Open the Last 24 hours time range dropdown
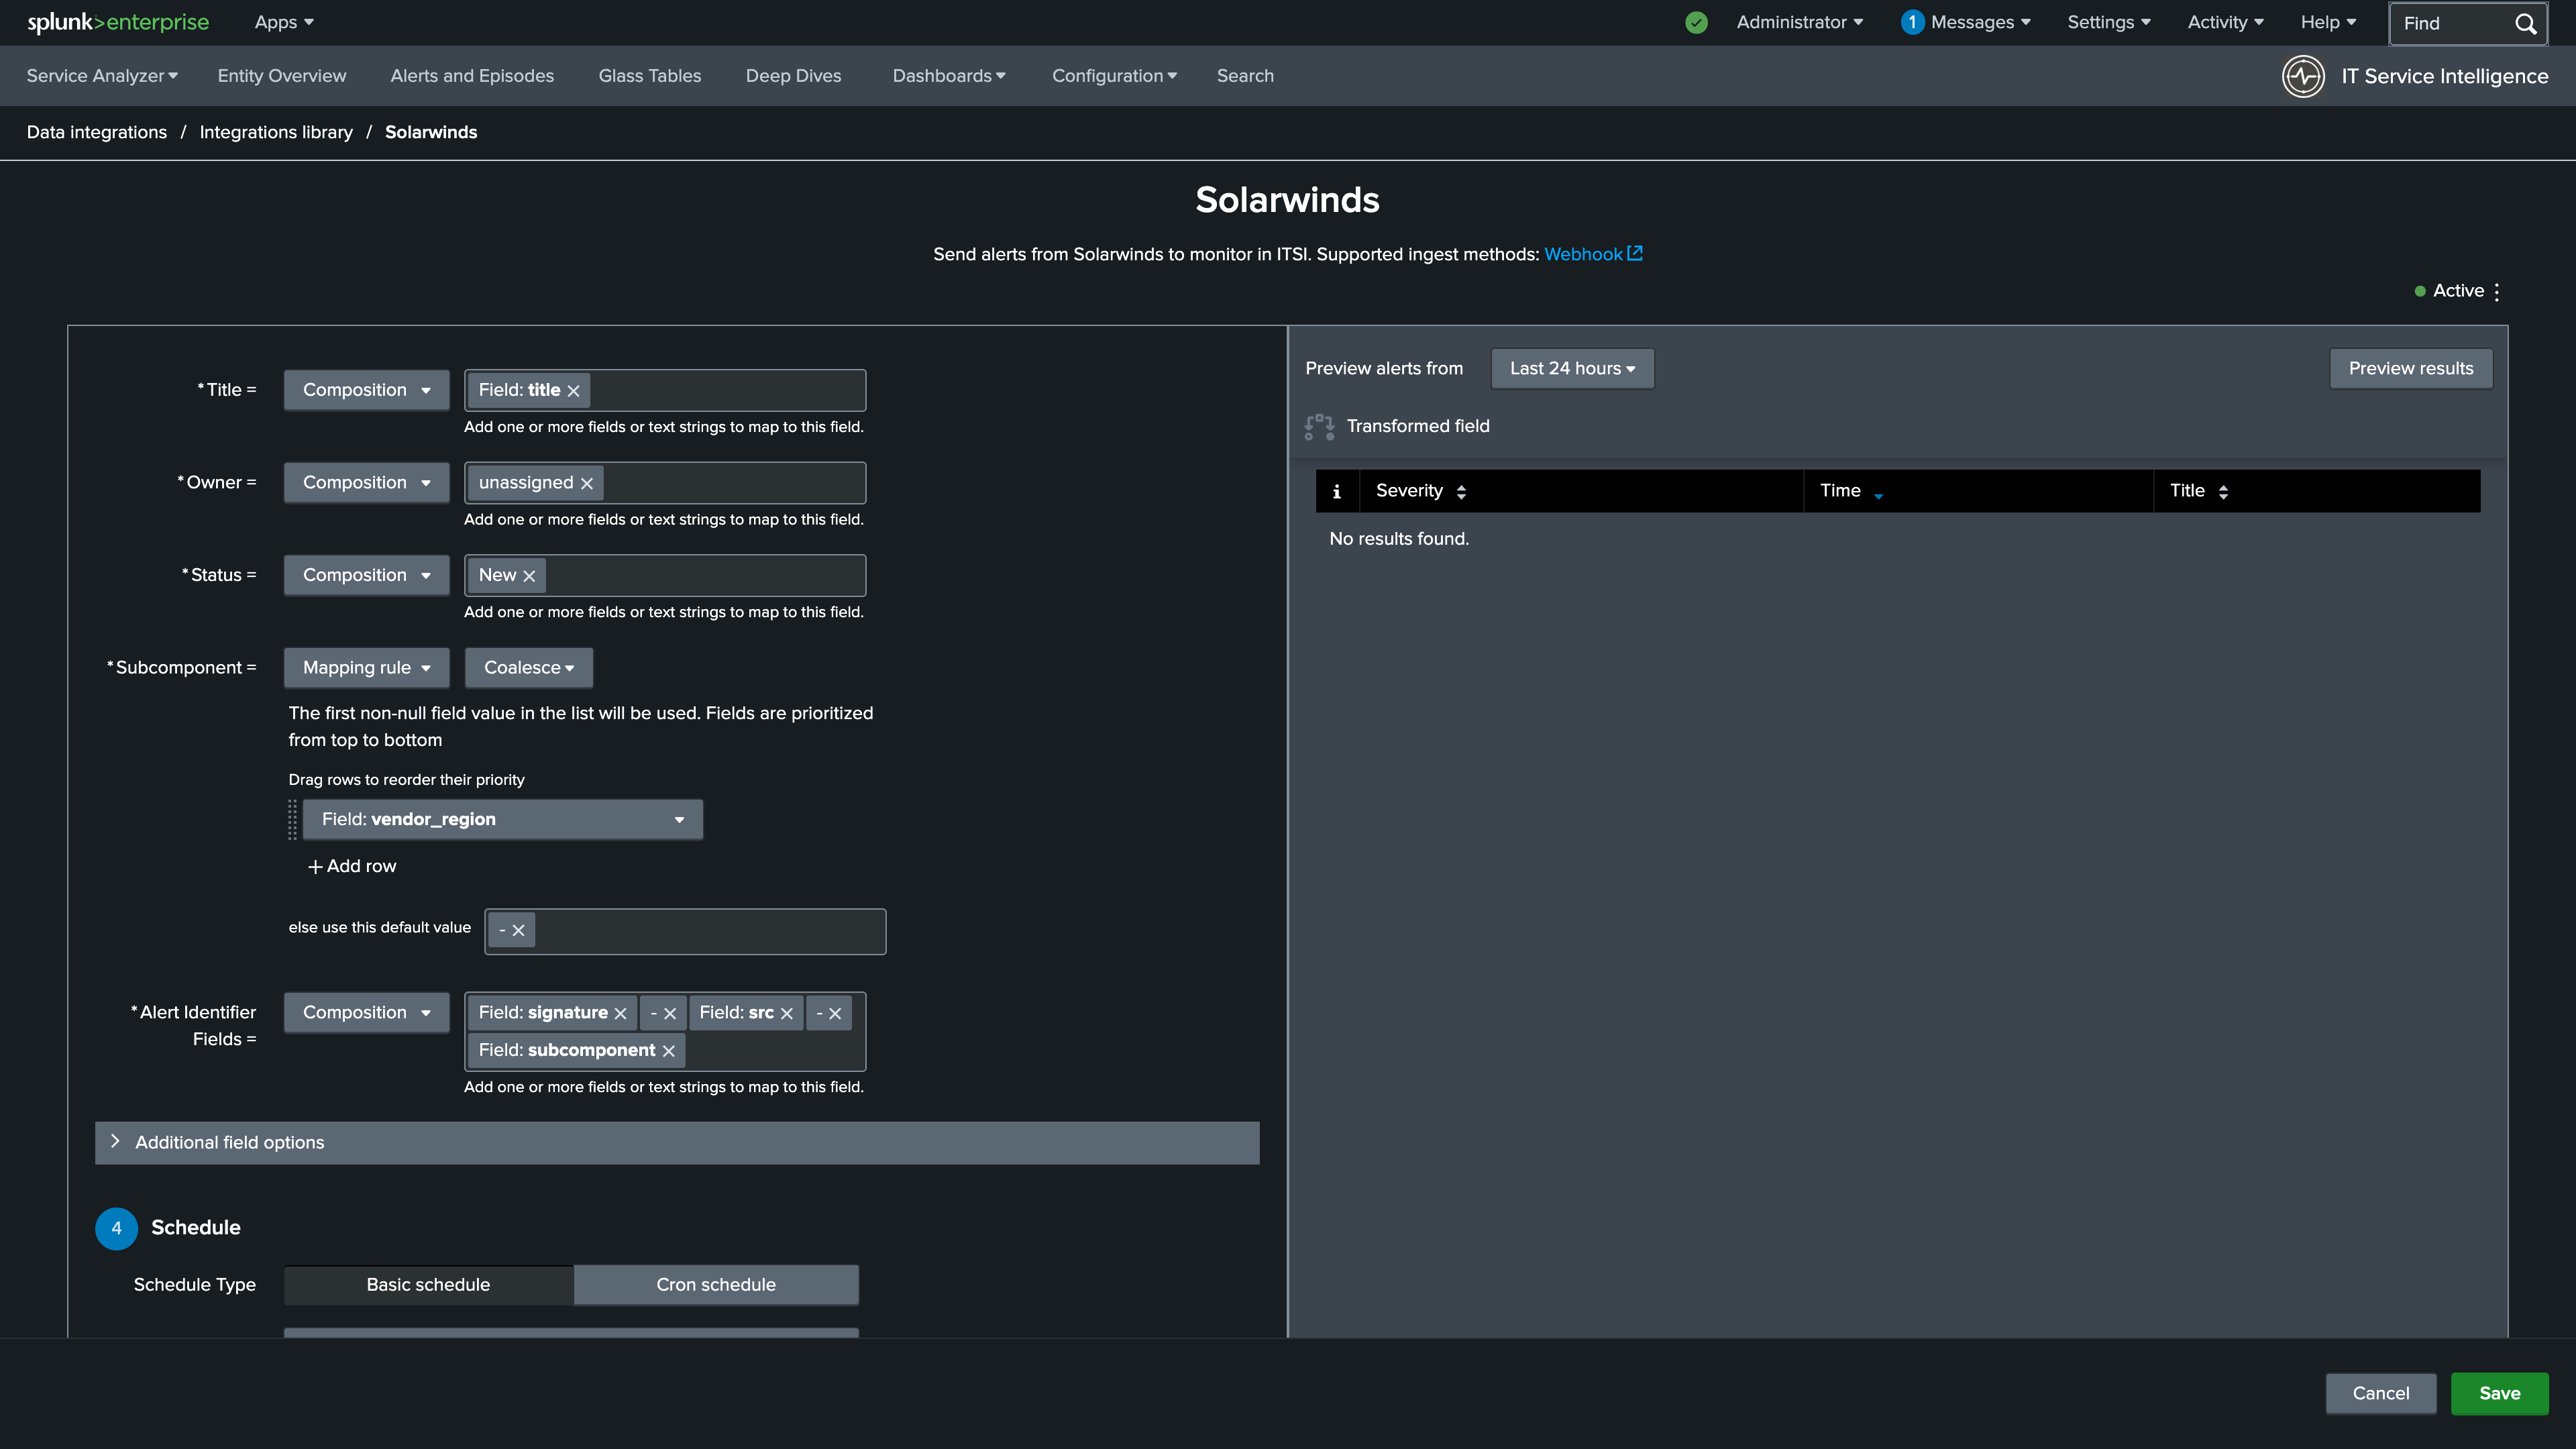 (x=1572, y=369)
